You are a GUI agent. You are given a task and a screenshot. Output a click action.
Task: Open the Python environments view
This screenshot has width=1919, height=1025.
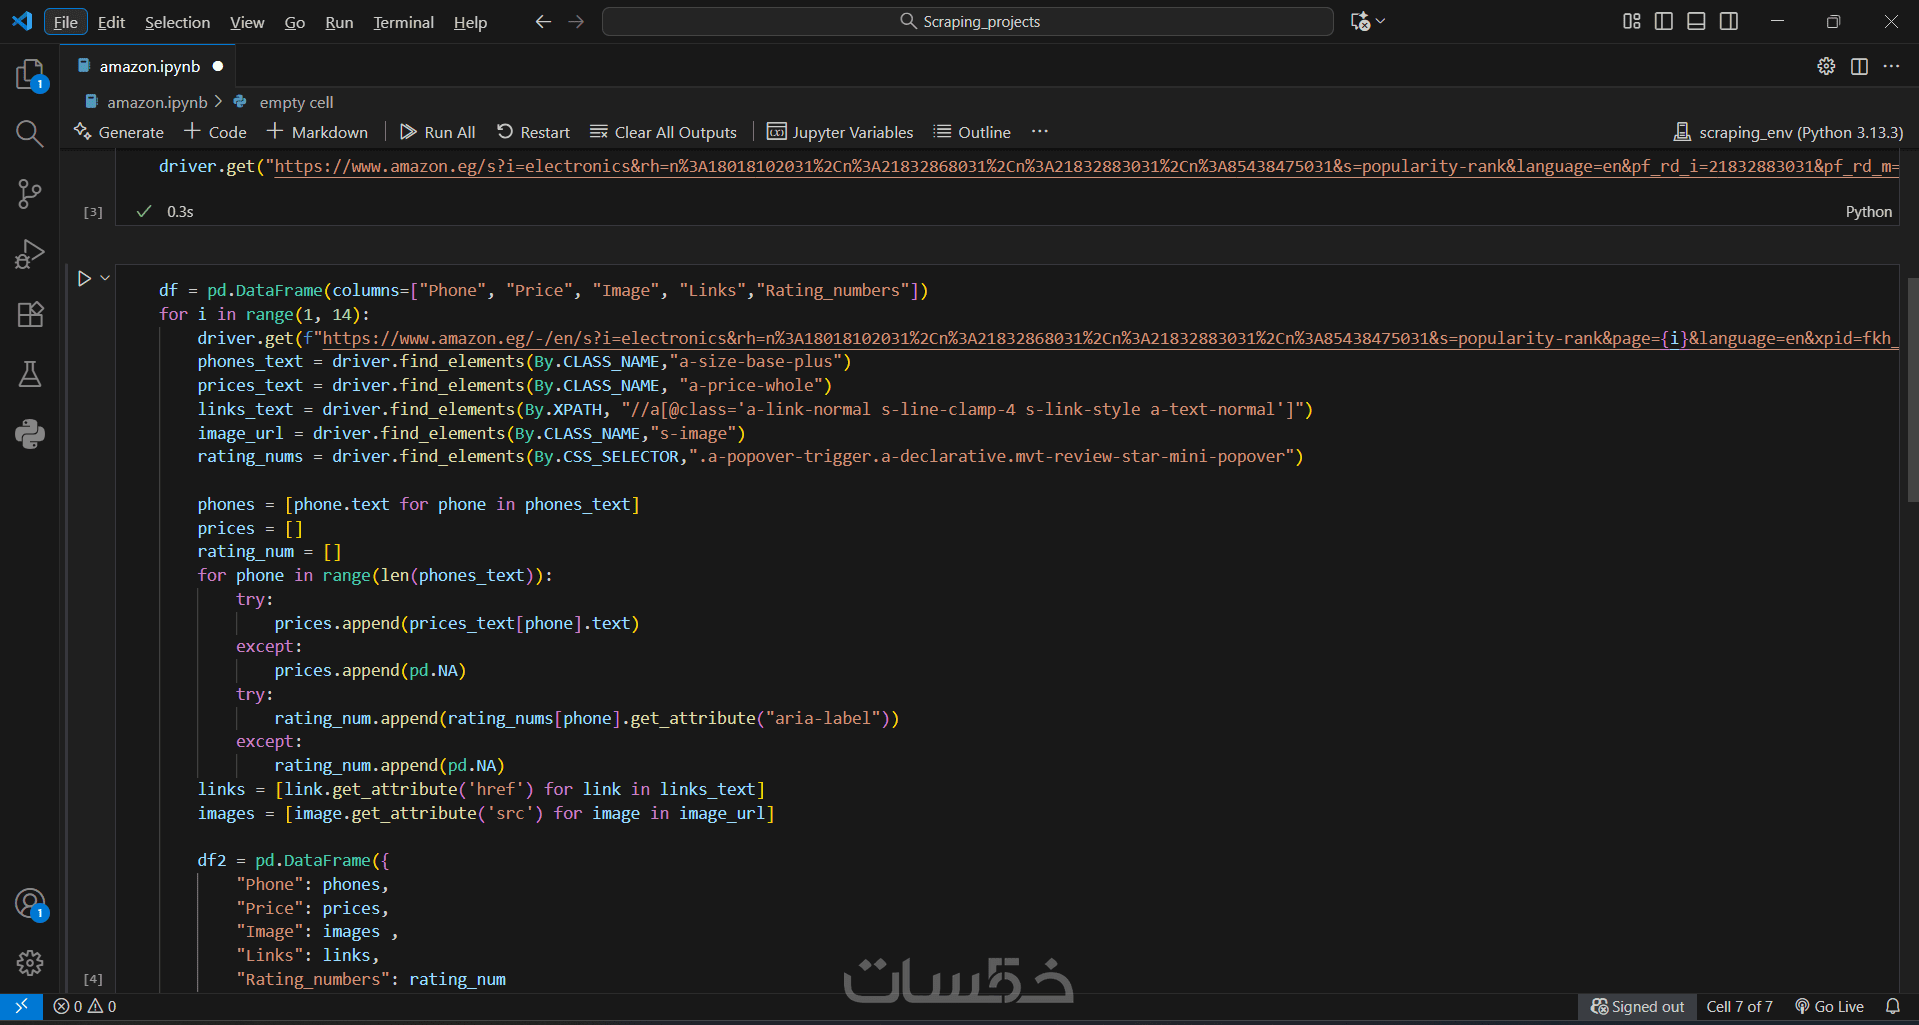[x=30, y=434]
